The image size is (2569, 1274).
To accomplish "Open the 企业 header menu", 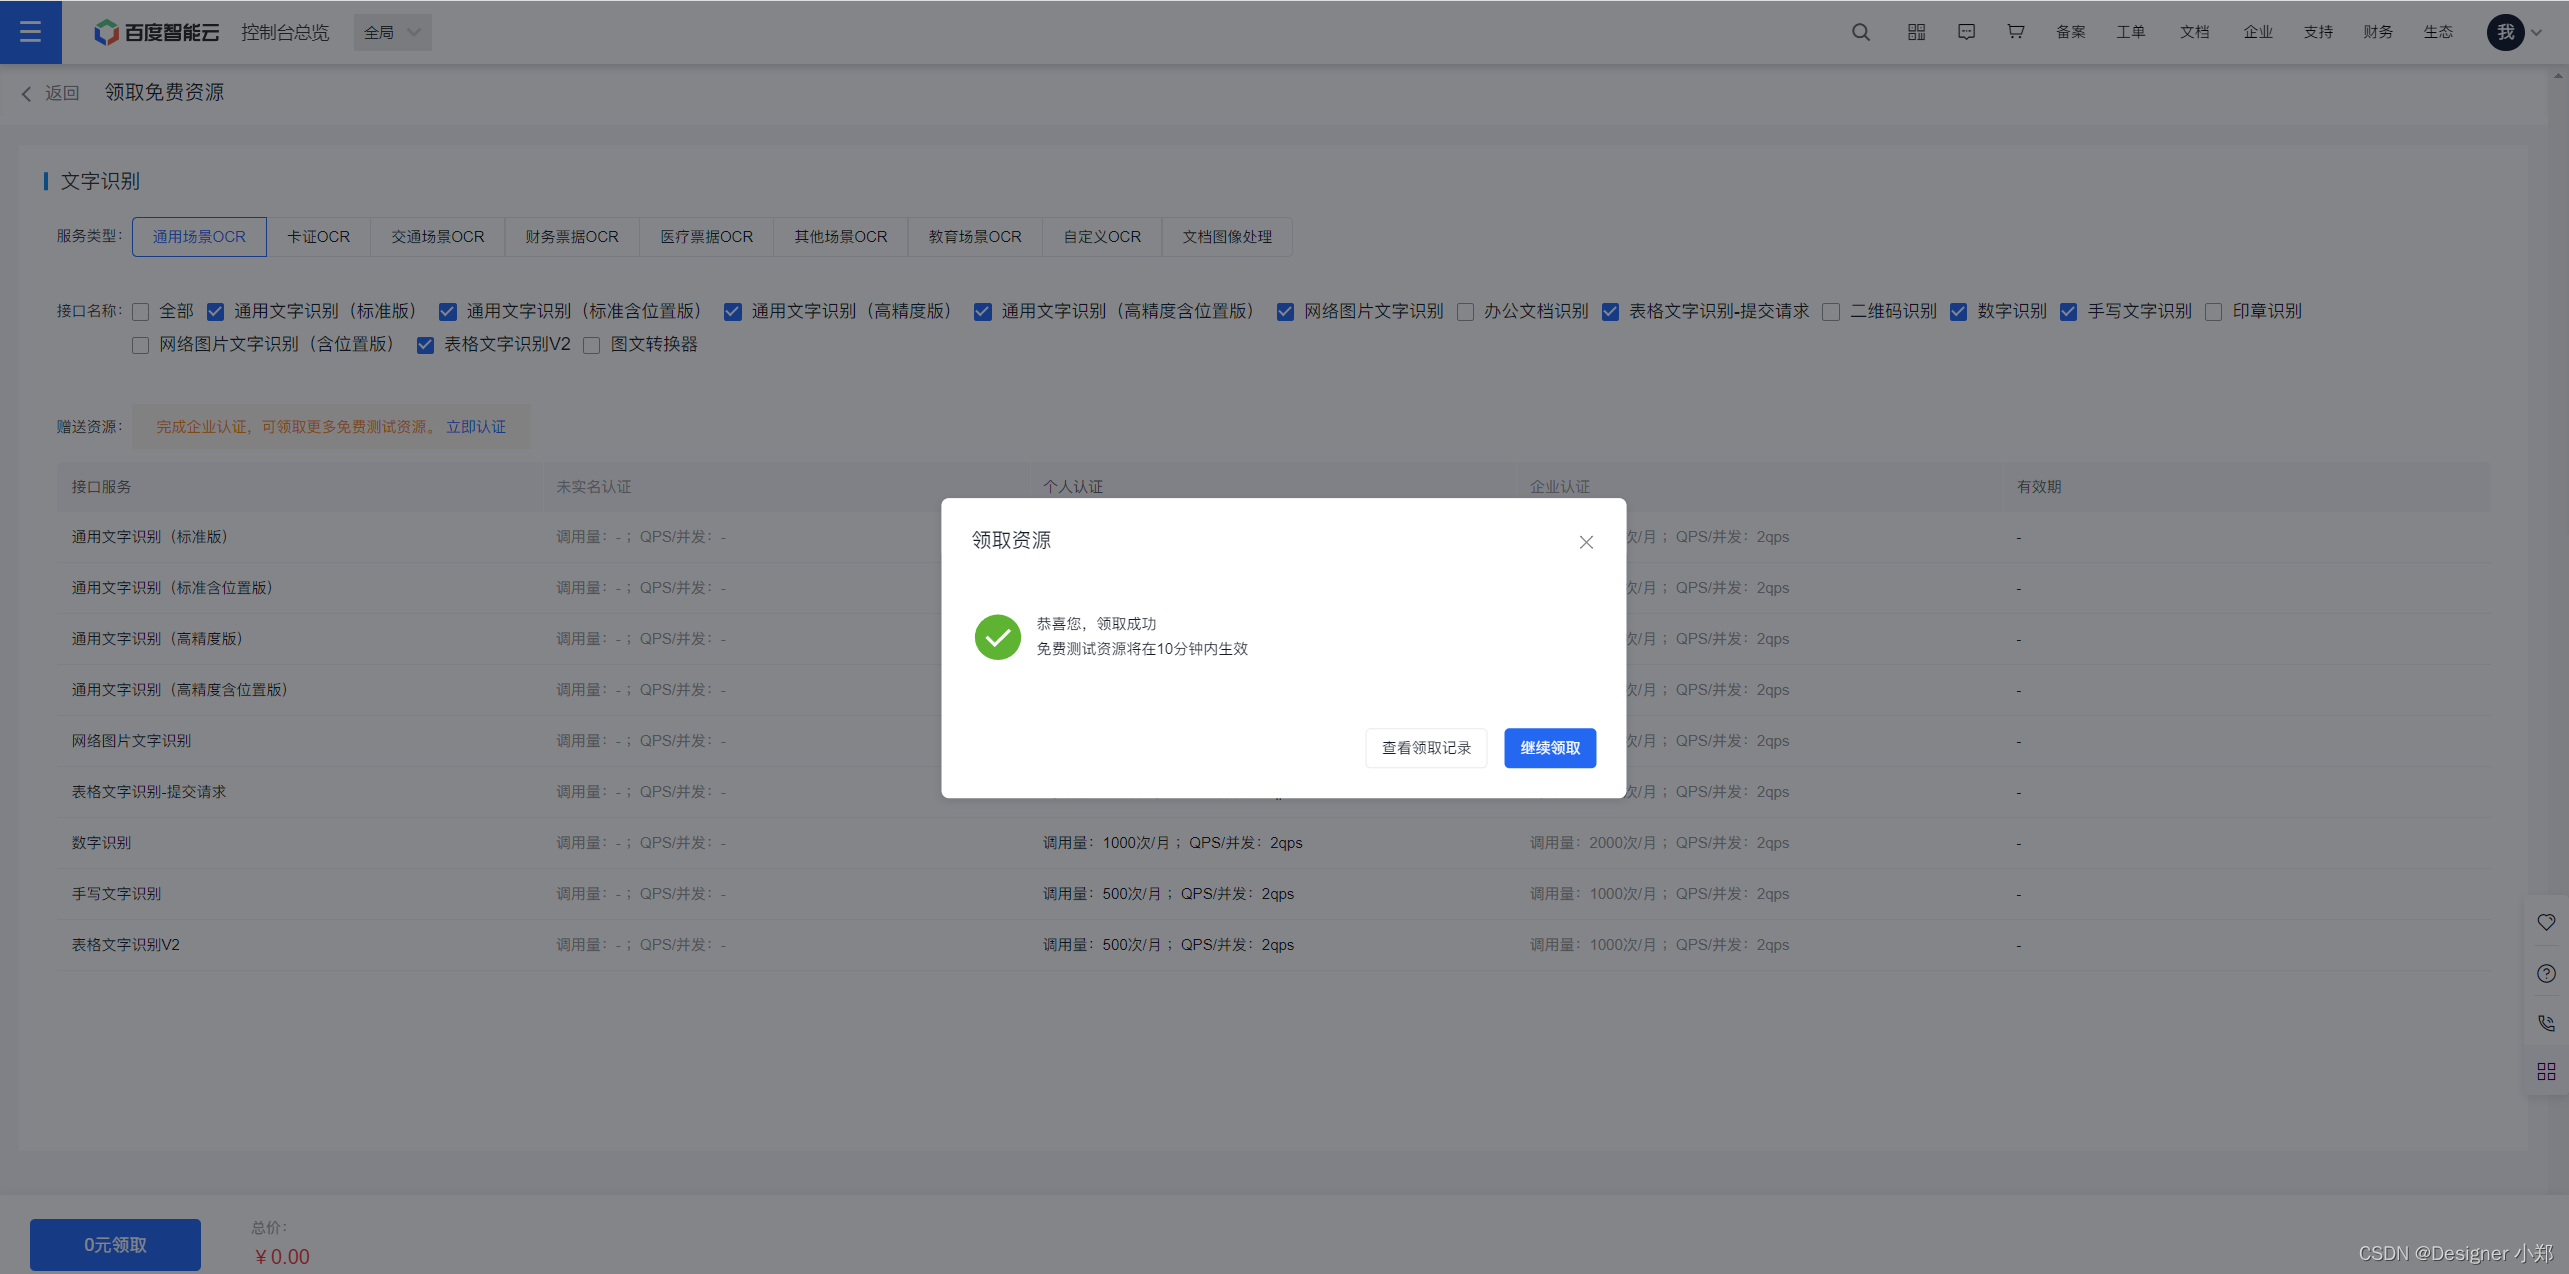I will [2258, 32].
